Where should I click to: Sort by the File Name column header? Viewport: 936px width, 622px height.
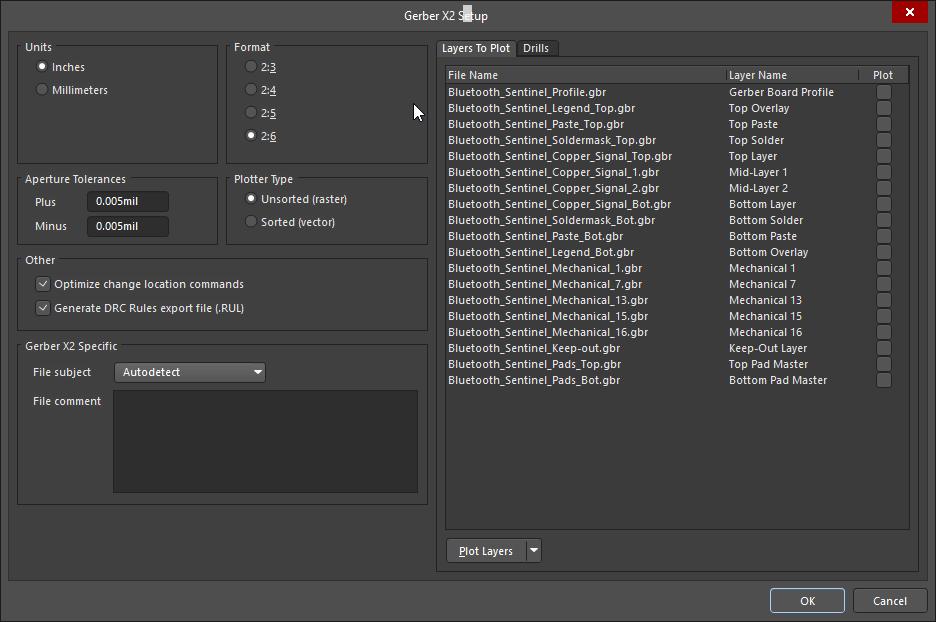585,75
